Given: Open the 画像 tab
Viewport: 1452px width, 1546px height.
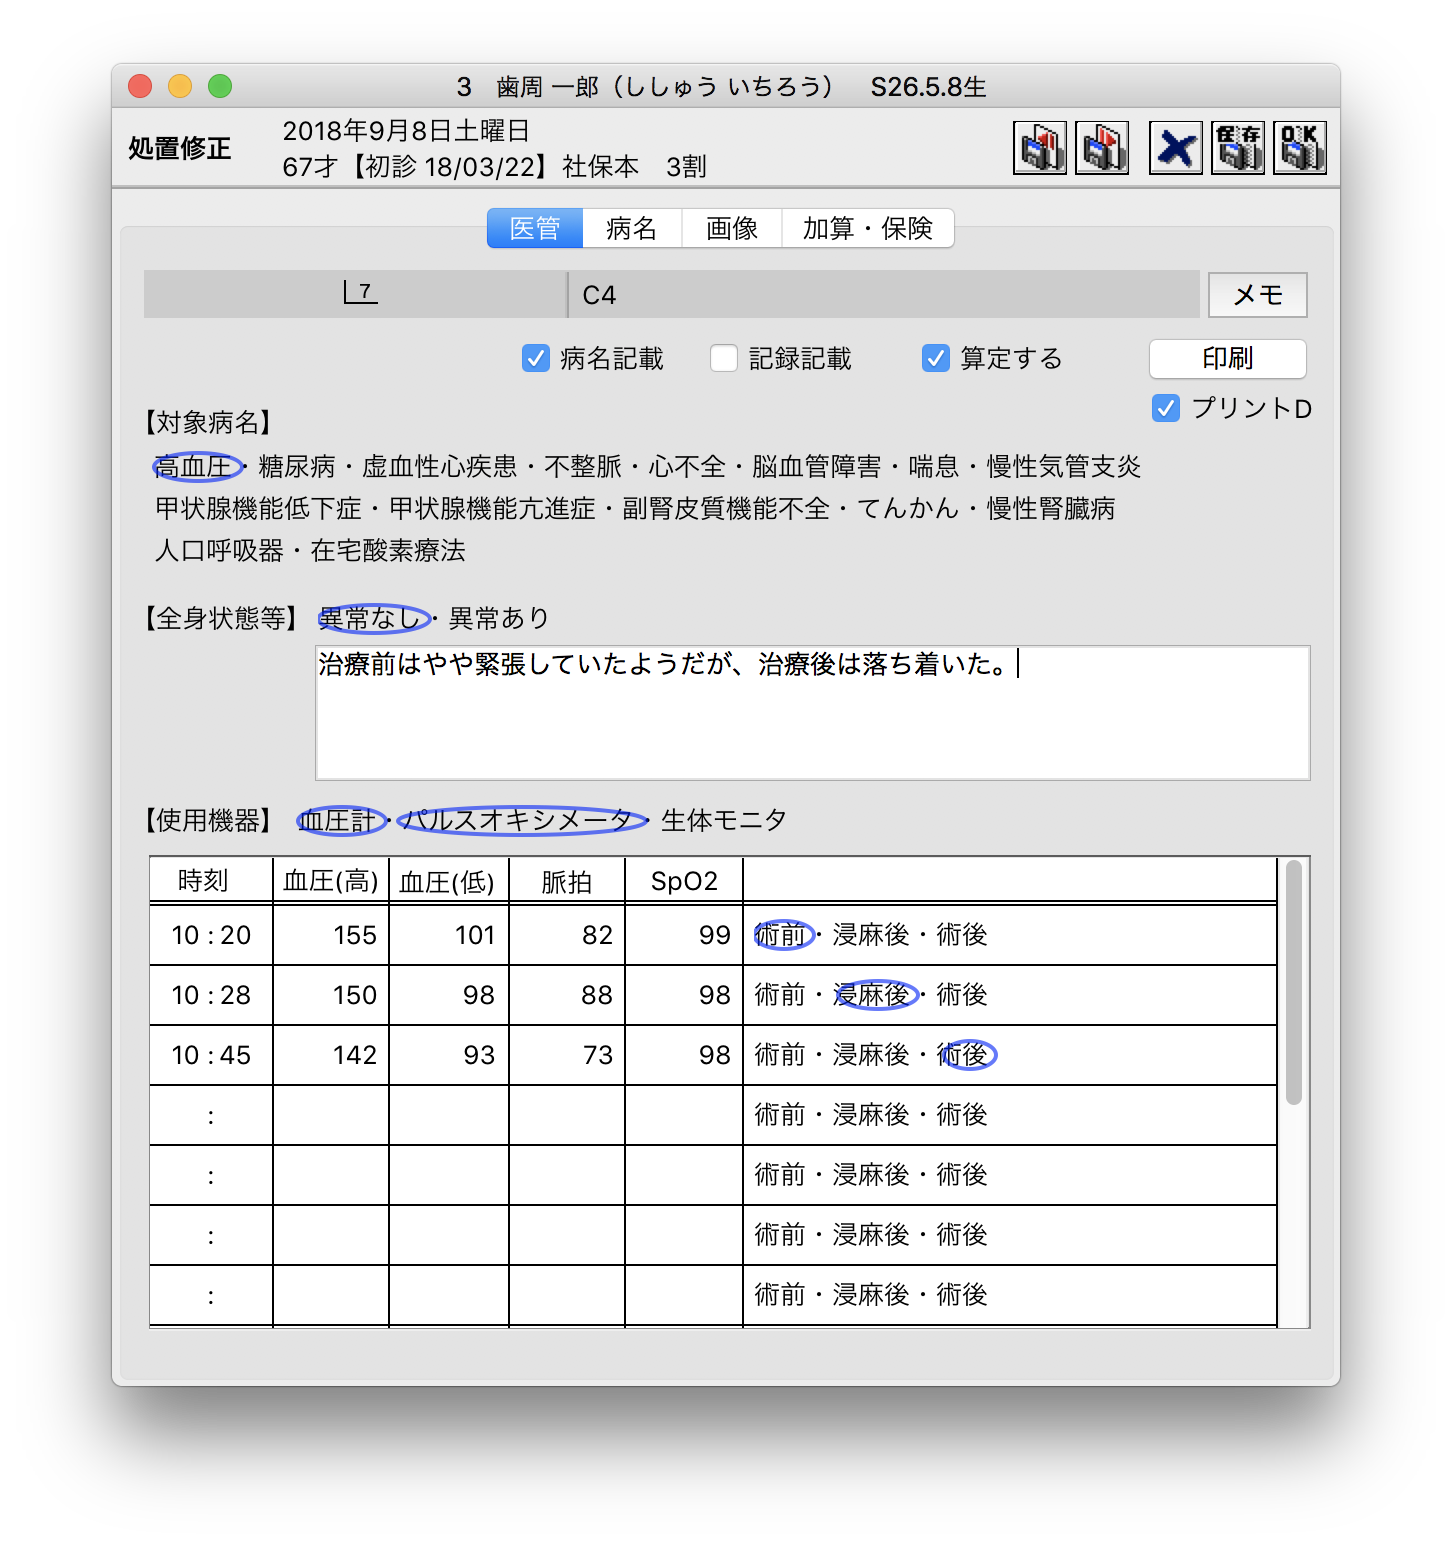Looking at the screenshot, I should pyautogui.click(x=732, y=228).
